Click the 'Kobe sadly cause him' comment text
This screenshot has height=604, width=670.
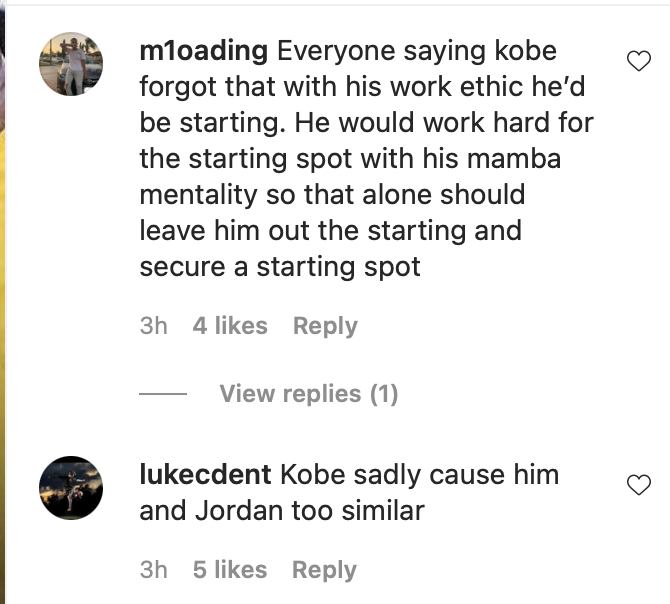[x=420, y=474]
